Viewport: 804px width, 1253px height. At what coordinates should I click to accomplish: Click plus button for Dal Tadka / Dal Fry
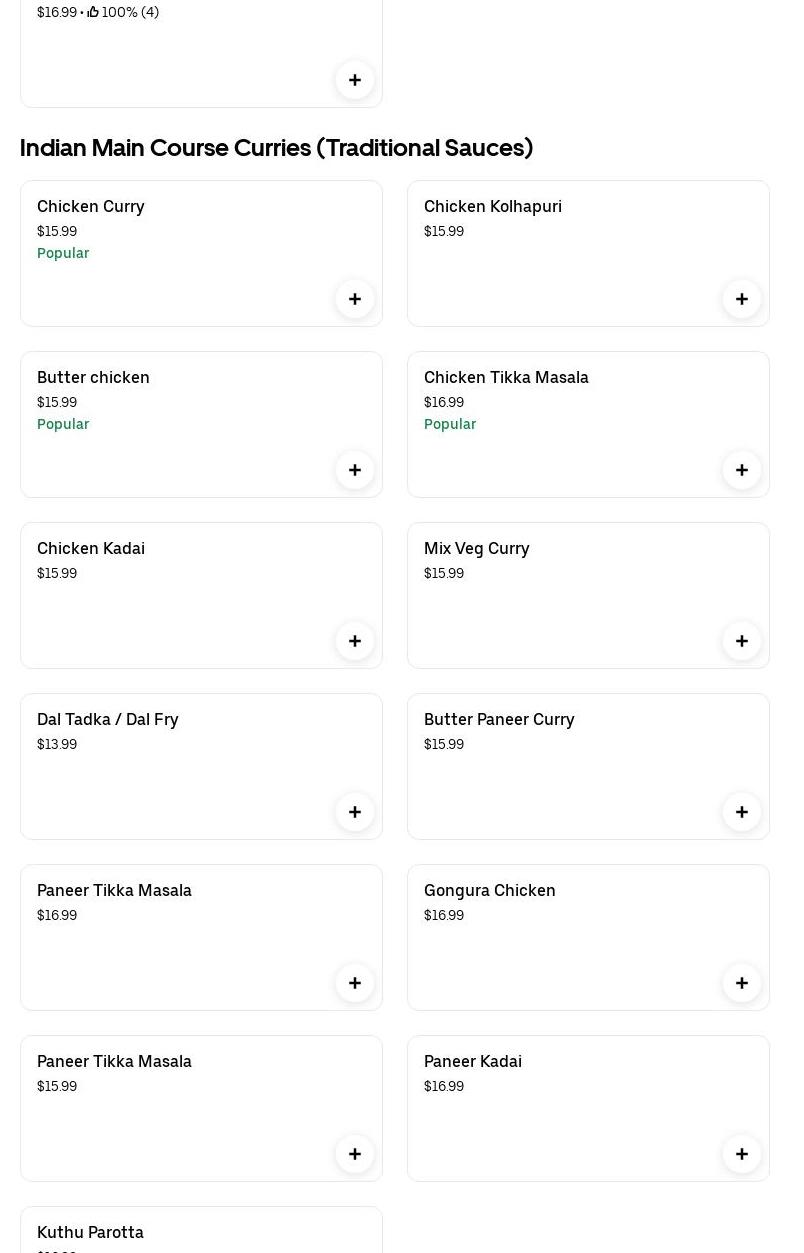[x=355, y=812]
